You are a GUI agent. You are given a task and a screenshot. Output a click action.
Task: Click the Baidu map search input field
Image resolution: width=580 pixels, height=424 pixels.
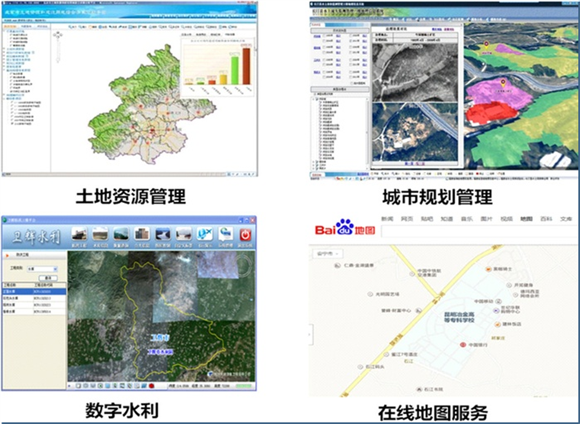tap(479, 232)
